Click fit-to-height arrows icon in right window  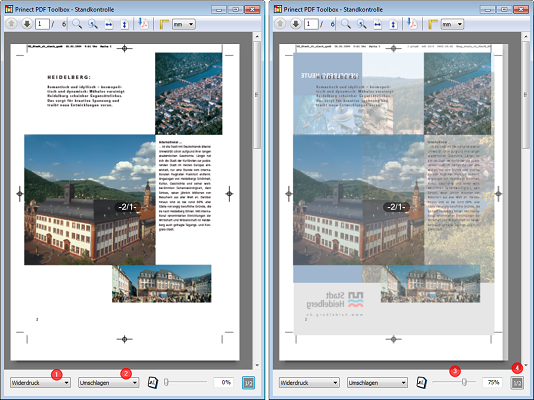click(x=393, y=25)
